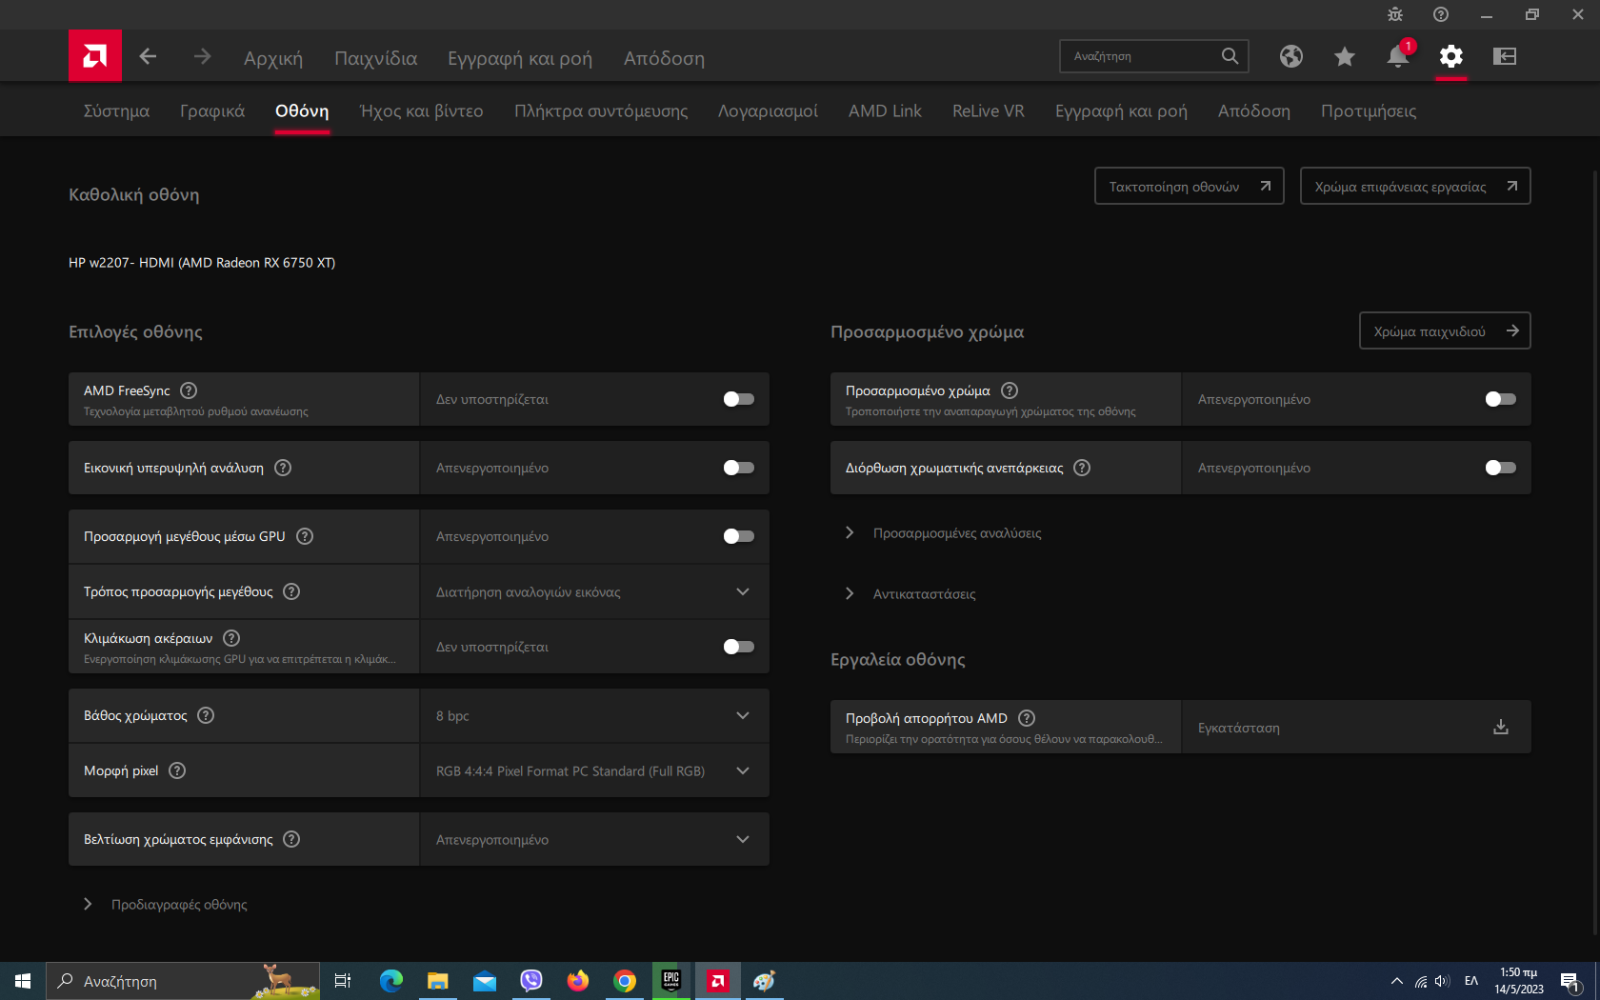Show help for Προσαρμογή μεγέθους μέσω GPU
Image resolution: width=1600 pixels, height=1000 pixels.
pos(305,536)
